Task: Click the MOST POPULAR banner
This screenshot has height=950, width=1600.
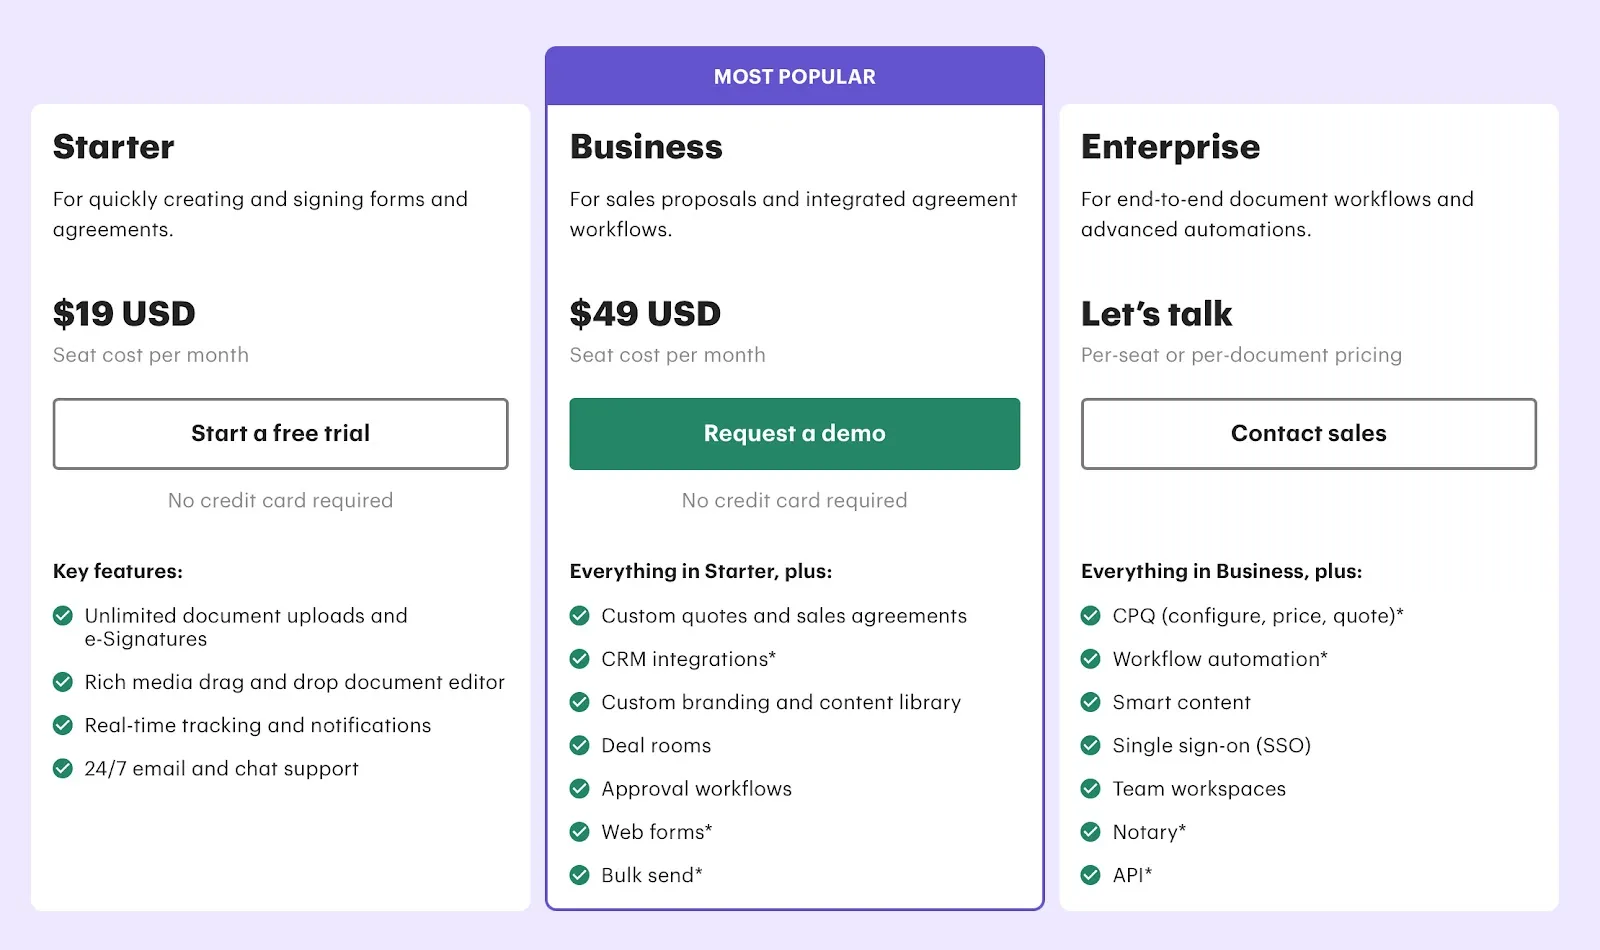Action: pos(794,76)
